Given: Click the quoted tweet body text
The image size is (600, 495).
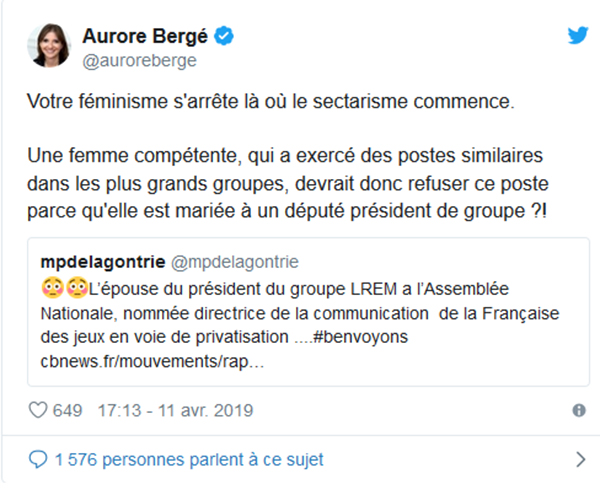Looking at the screenshot, I should coord(300,312).
